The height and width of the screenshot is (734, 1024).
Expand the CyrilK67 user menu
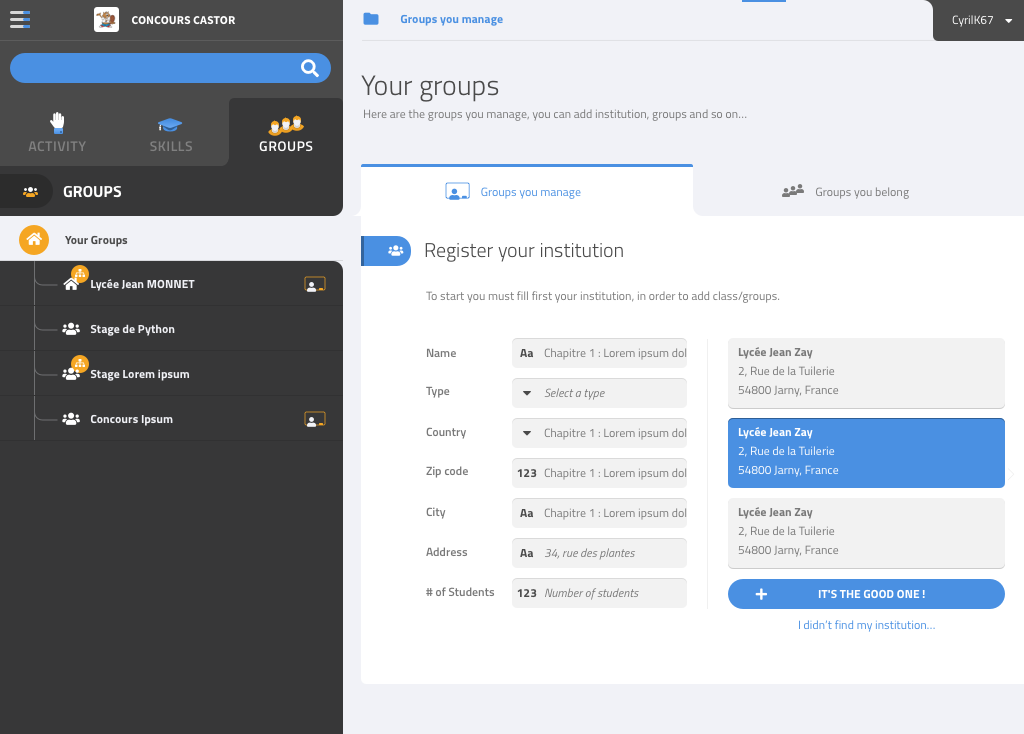click(978, 20)
